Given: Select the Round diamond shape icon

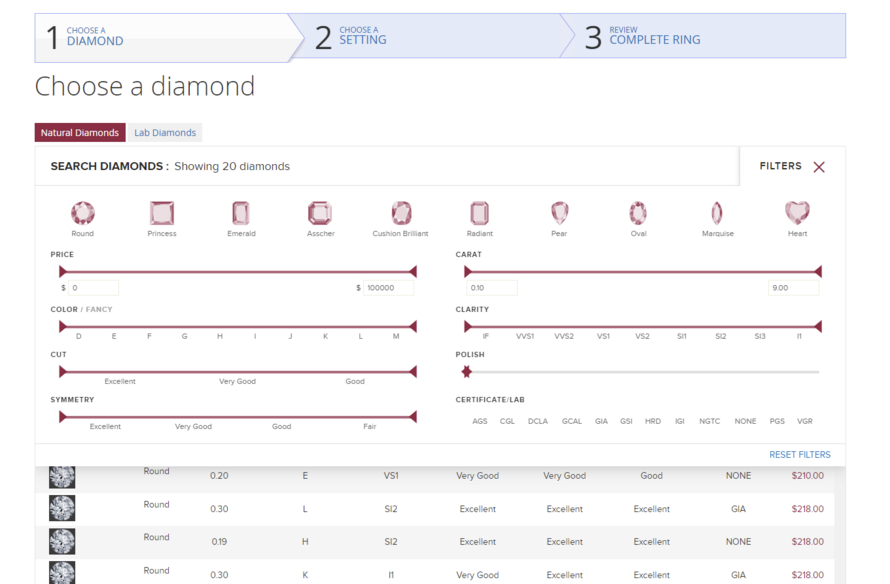Looking at the screenshot, I should pos(83,213).
